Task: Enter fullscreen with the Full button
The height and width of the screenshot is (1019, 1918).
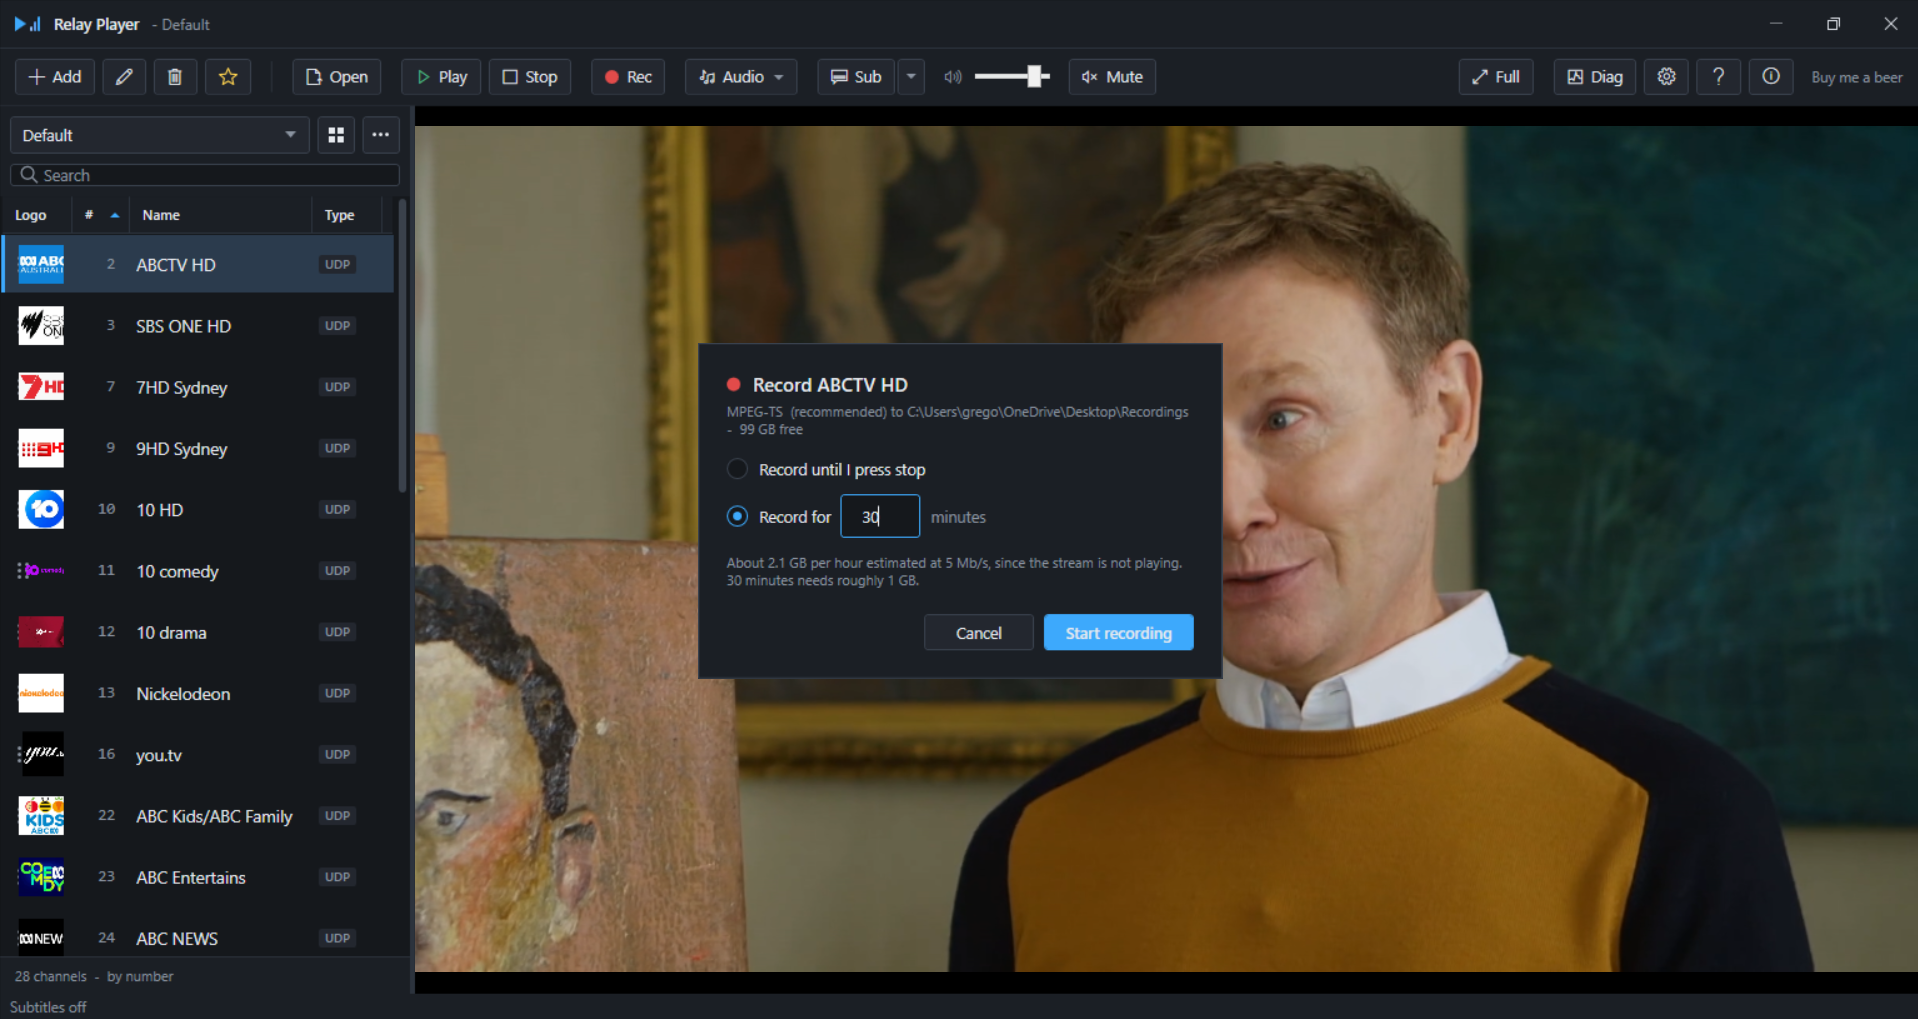Action: click(1496, 77)
